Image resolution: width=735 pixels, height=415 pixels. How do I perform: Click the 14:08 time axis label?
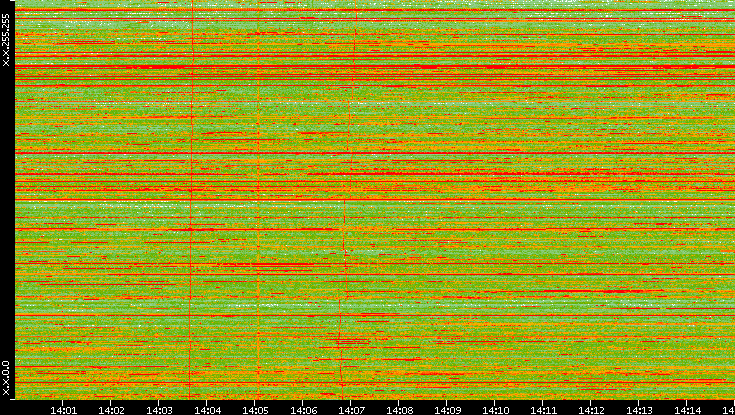click(399, 410)
